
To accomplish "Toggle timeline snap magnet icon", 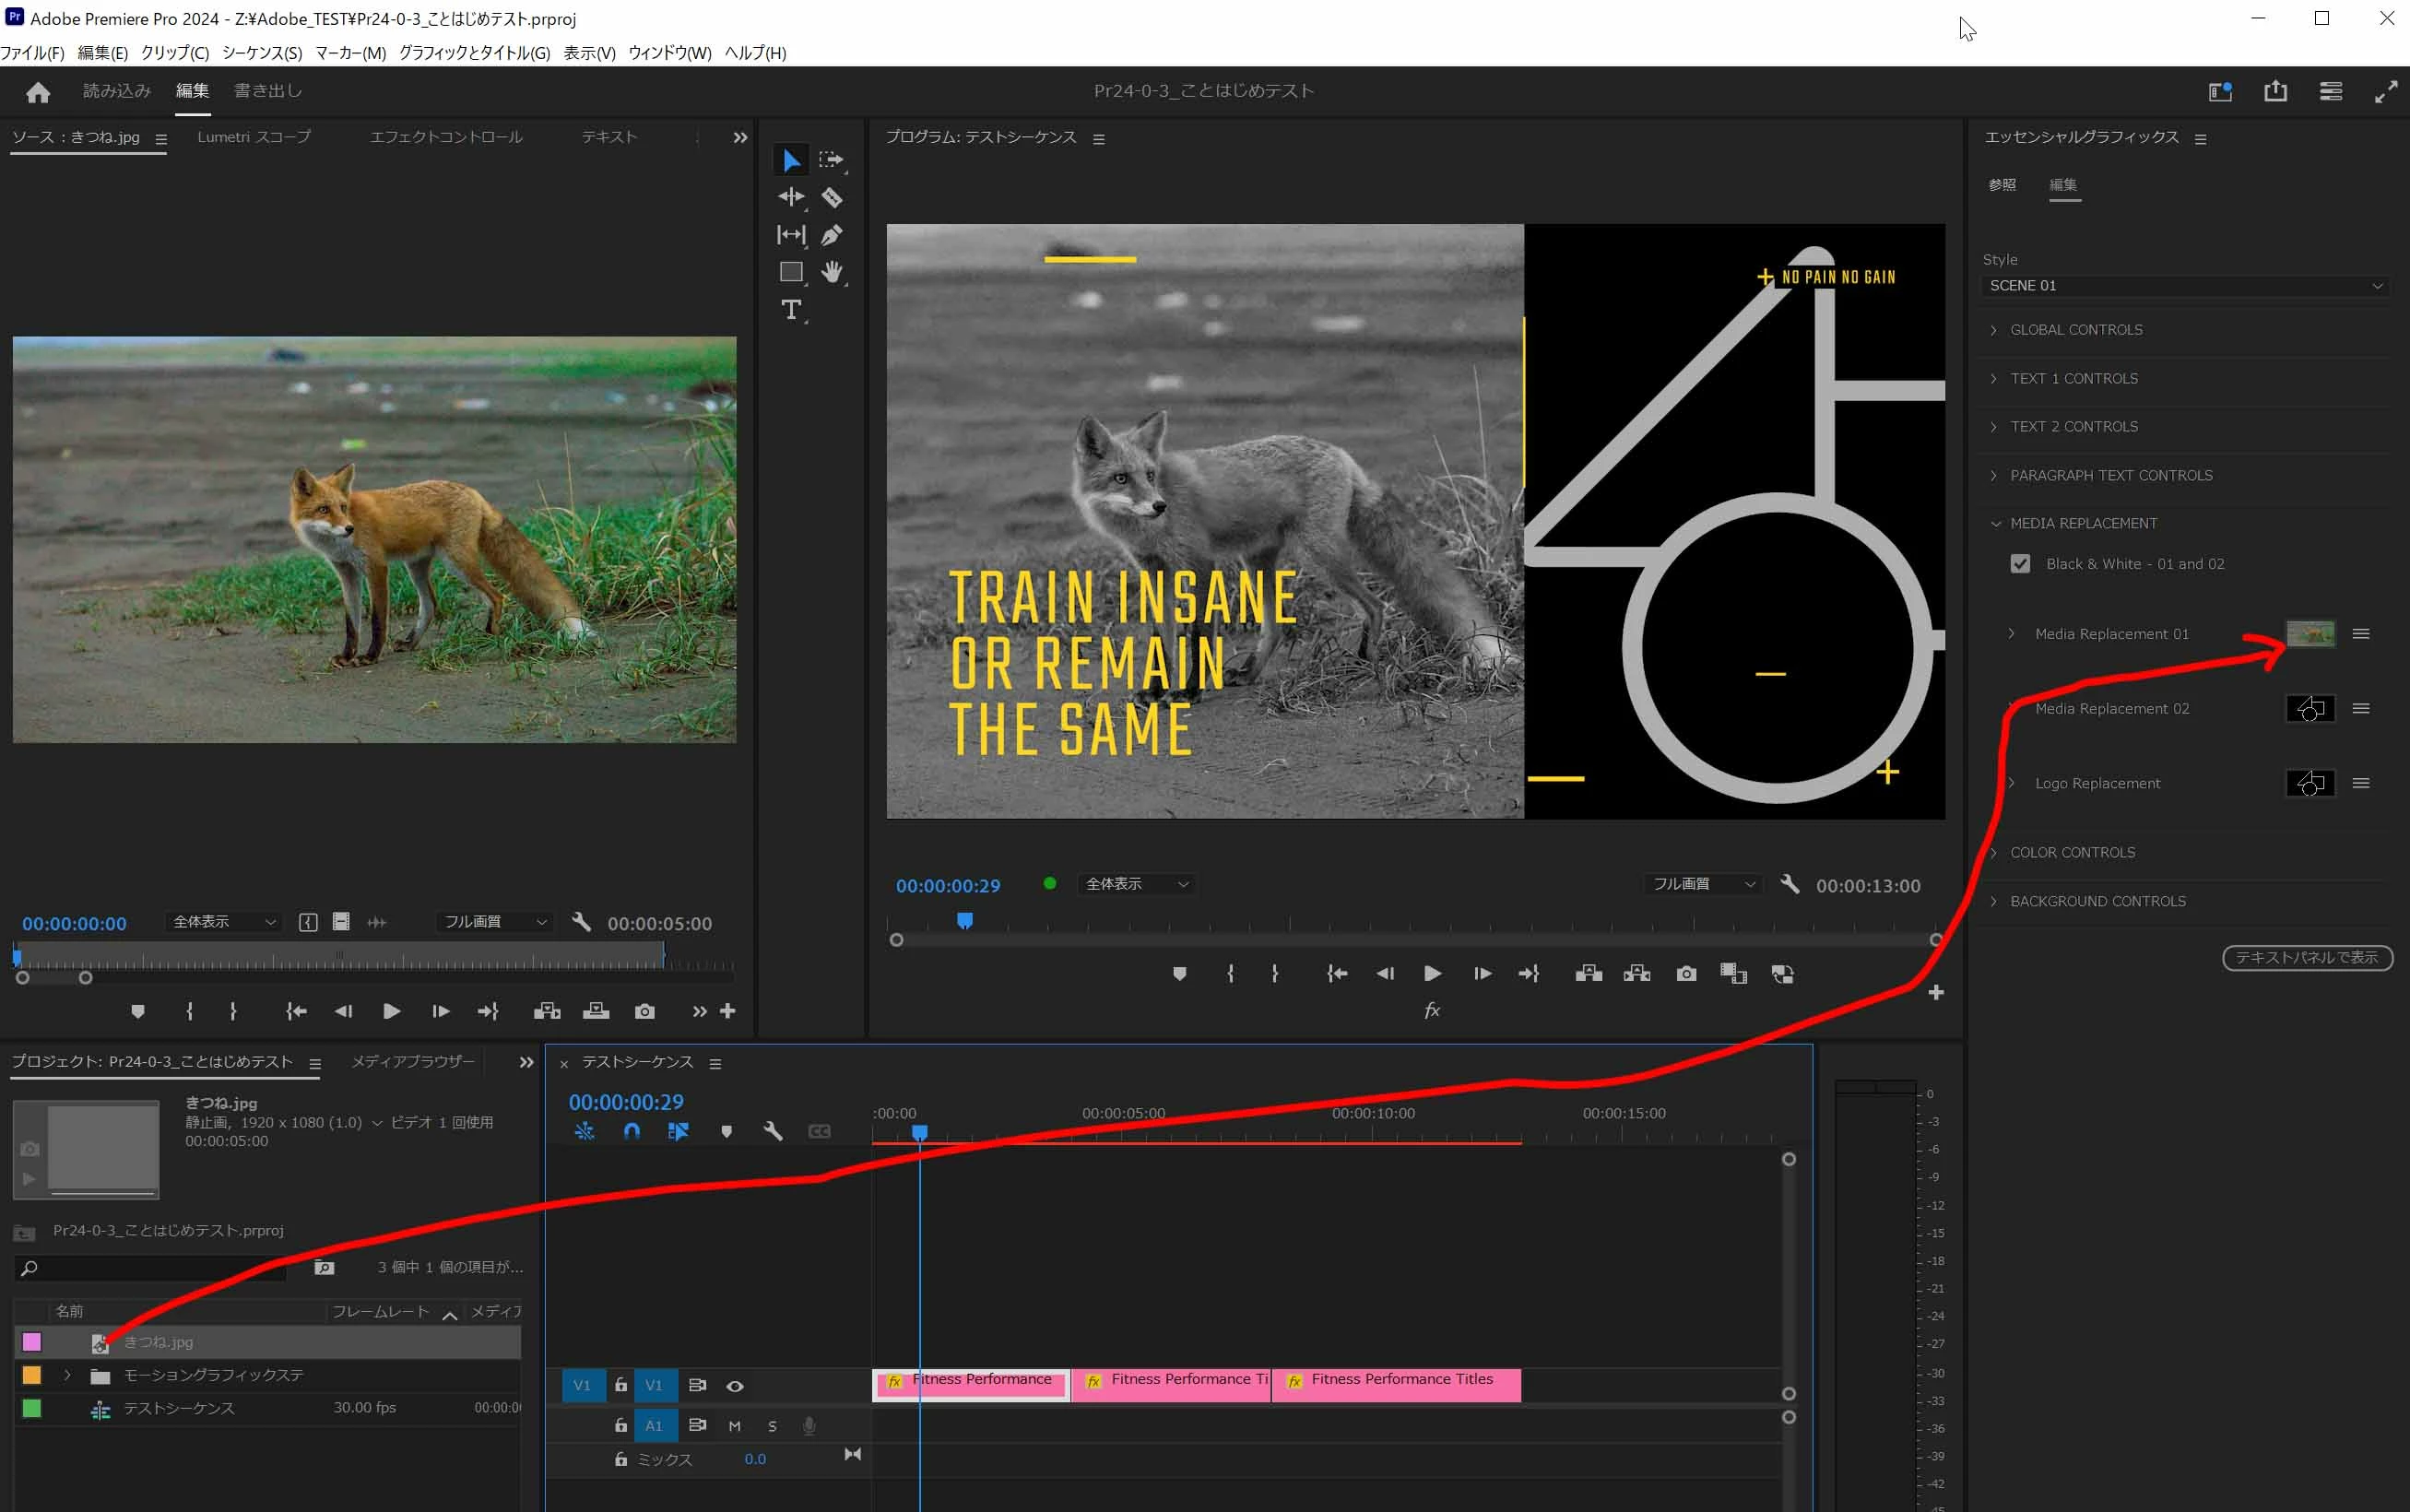I will [x=631, y=1131].
